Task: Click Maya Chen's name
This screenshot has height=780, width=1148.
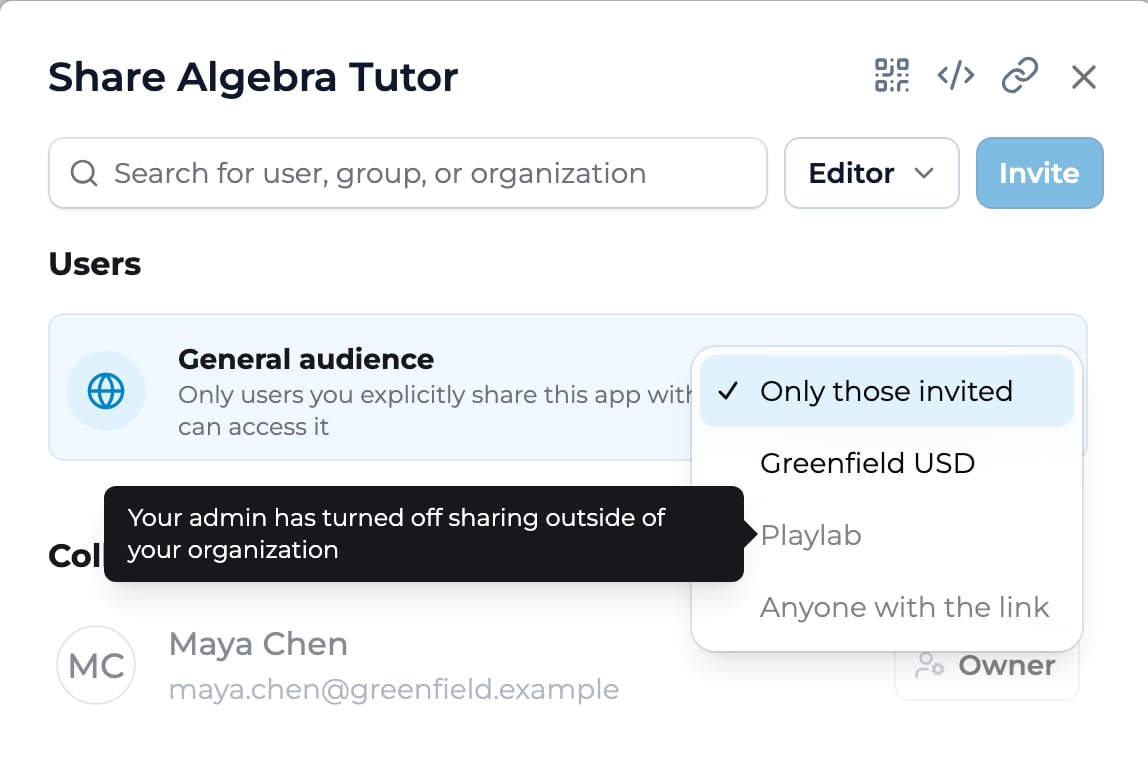Action: click(x=258, y=644)
